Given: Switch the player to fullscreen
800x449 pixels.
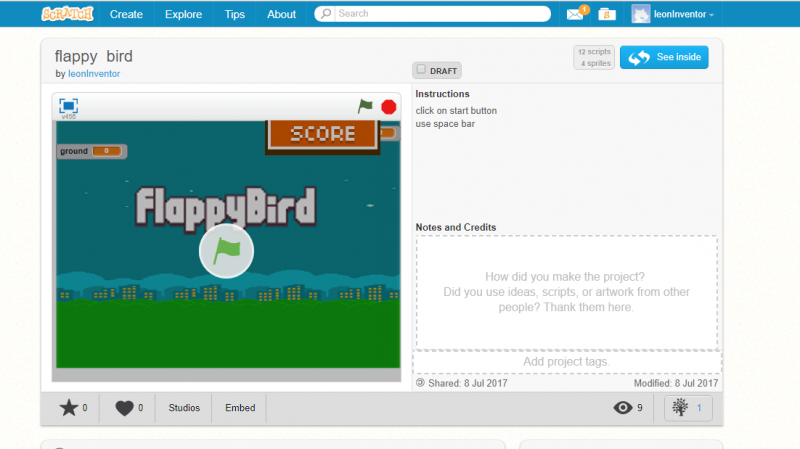Looking at the screenshot, I should pos(68,106).
